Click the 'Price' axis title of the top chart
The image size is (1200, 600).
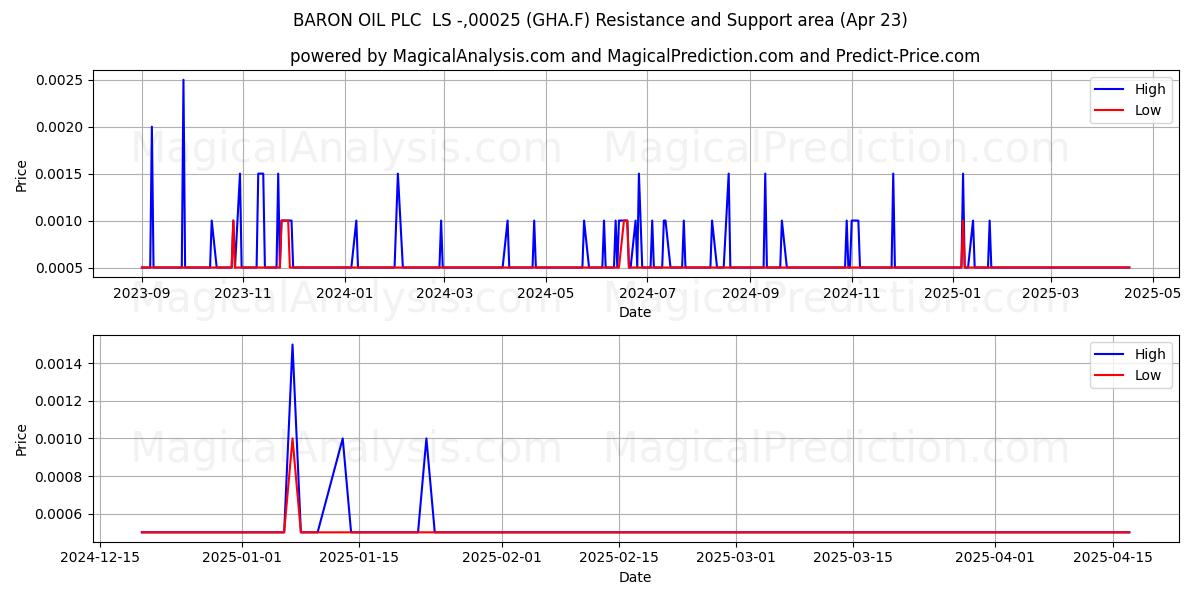pyautogui.click(x=22, y=174)
